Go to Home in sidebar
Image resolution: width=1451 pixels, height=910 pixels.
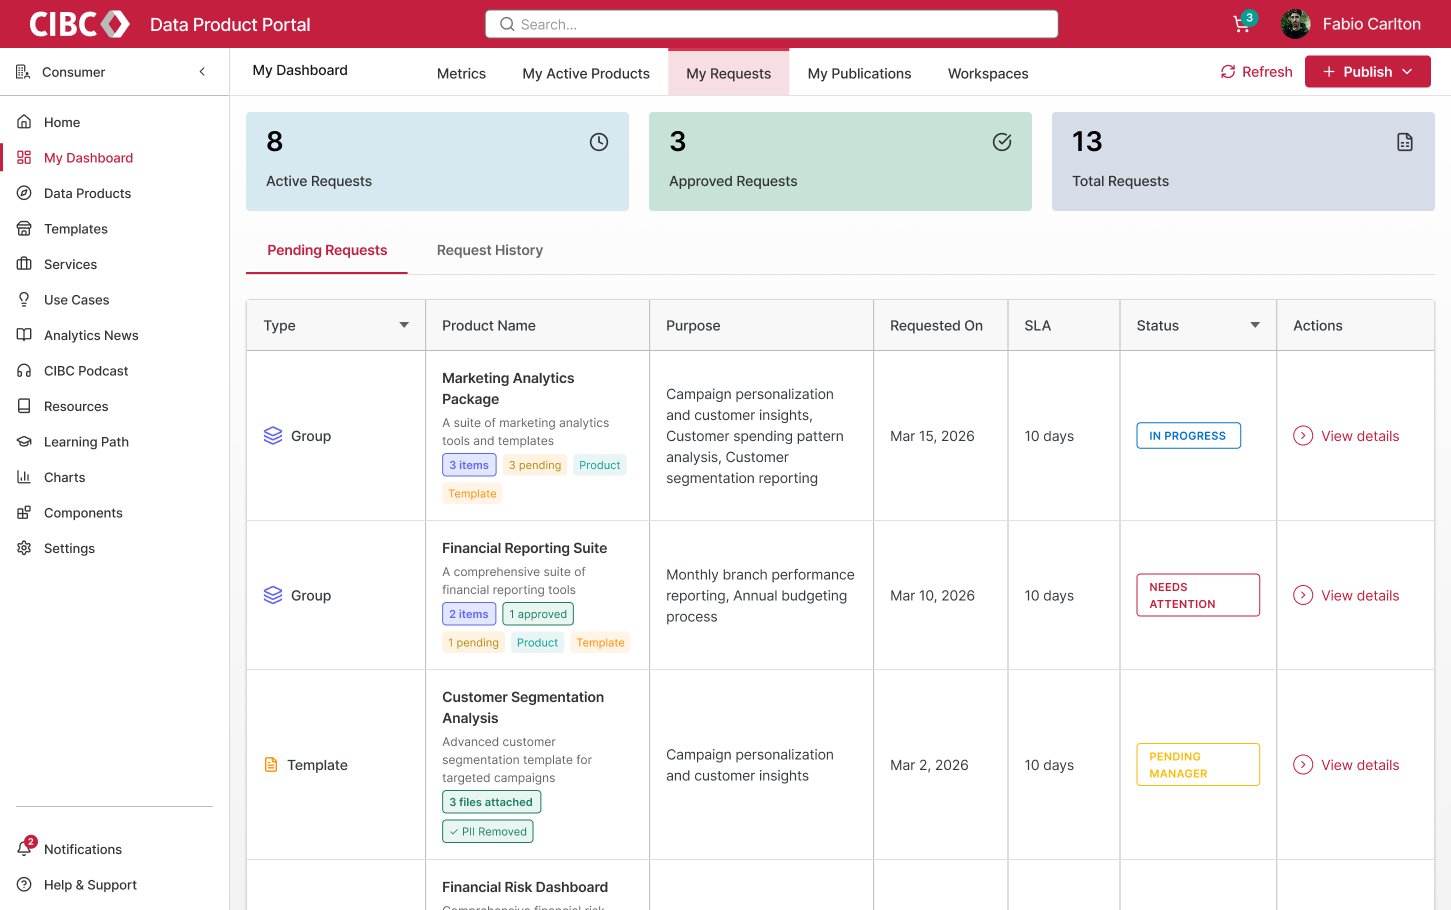[62, 122]
